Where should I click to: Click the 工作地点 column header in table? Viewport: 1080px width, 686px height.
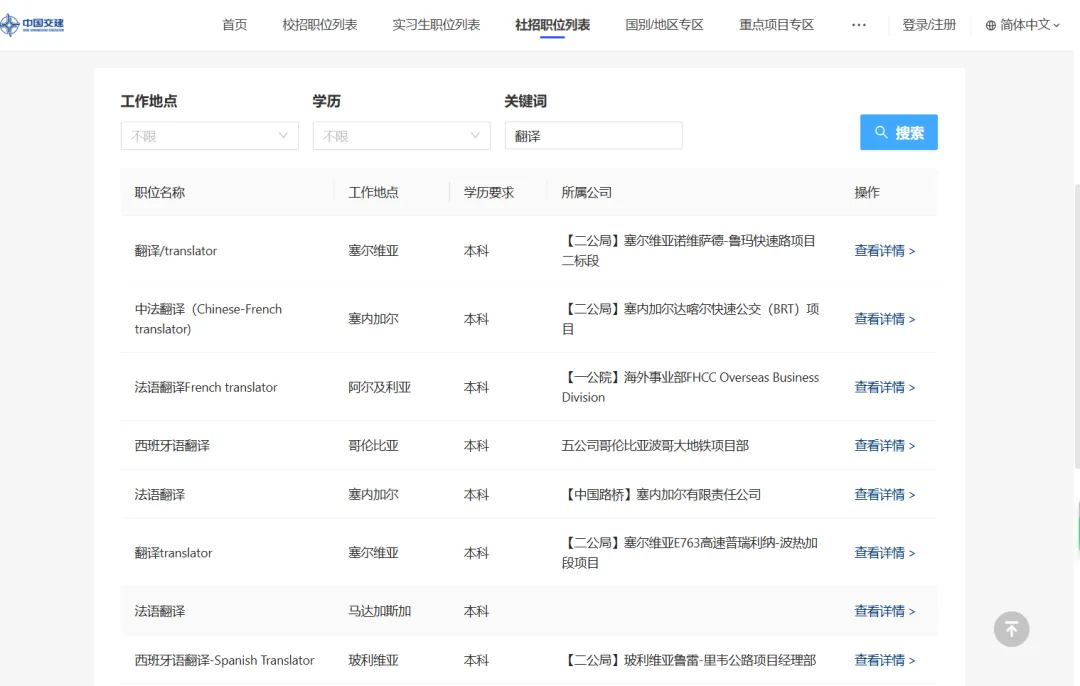[373, 192]
